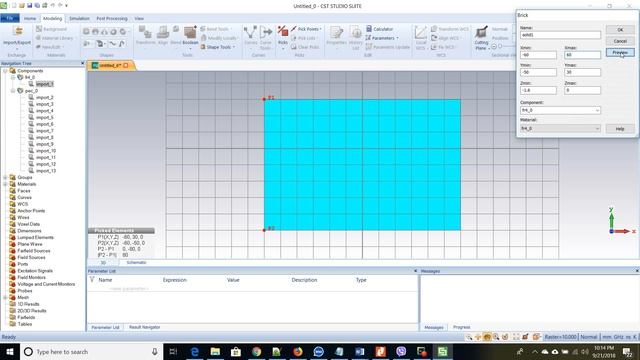The width and height of the screenshot is (640, 360).
Task: Open the File menu
Action: 10,18
